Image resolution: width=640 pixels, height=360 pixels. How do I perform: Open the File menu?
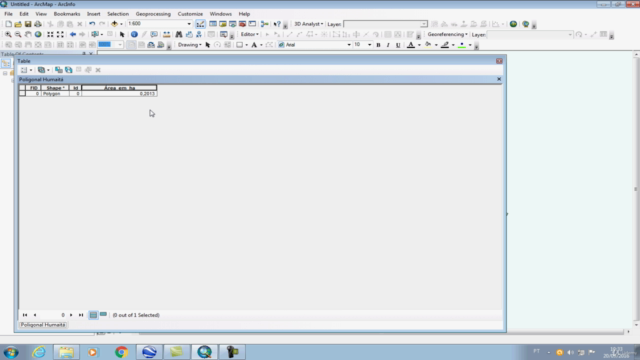[8, 14]
